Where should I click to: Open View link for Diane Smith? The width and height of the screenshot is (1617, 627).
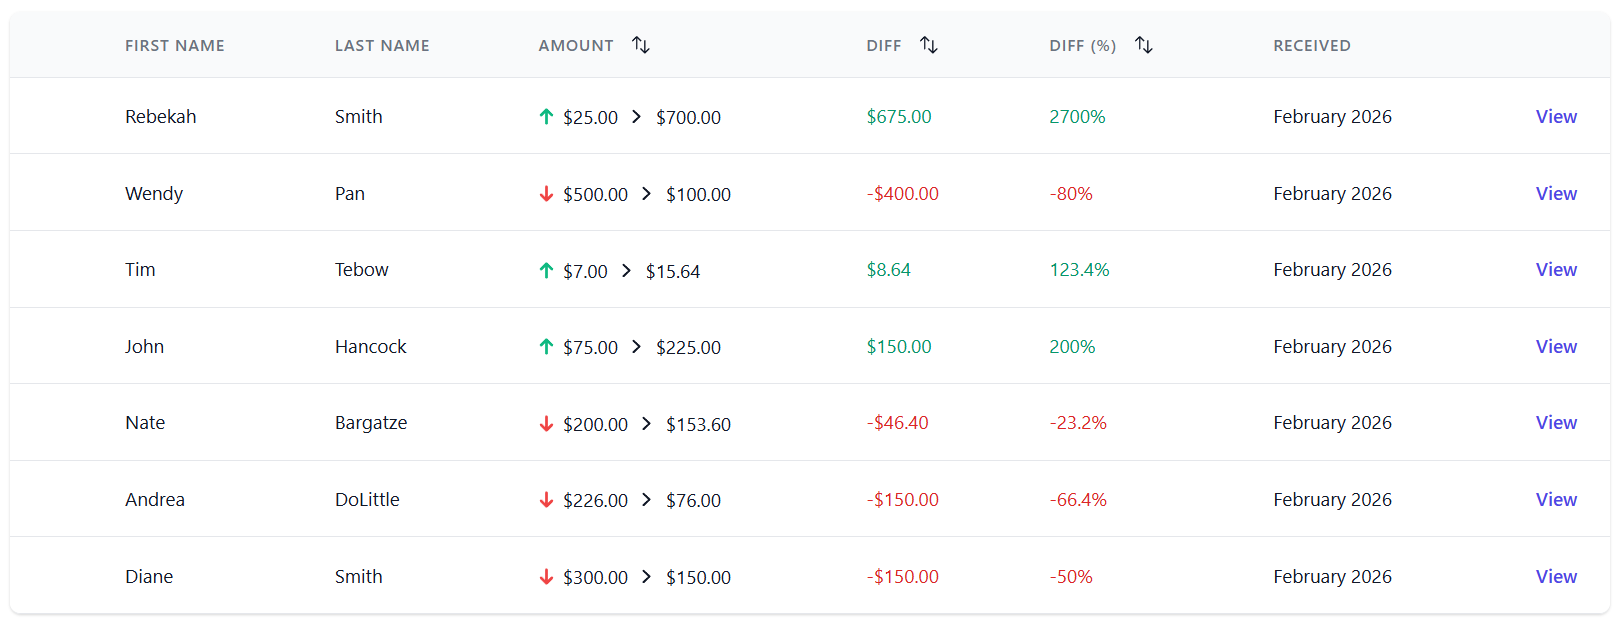1556,577
